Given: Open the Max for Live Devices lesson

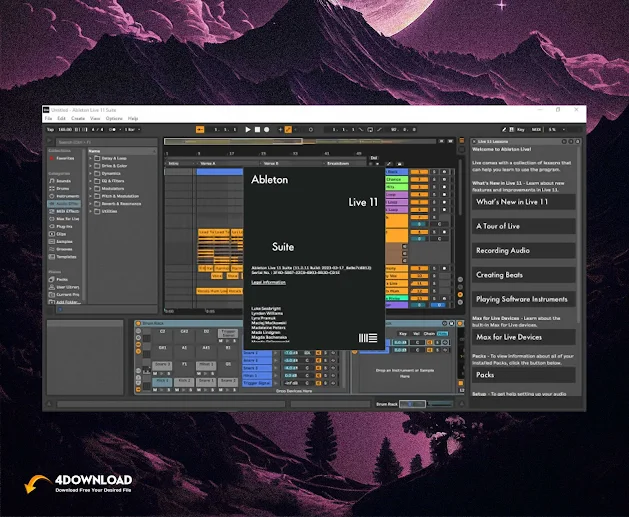Looking at the screenshot, I should (523, 337).
